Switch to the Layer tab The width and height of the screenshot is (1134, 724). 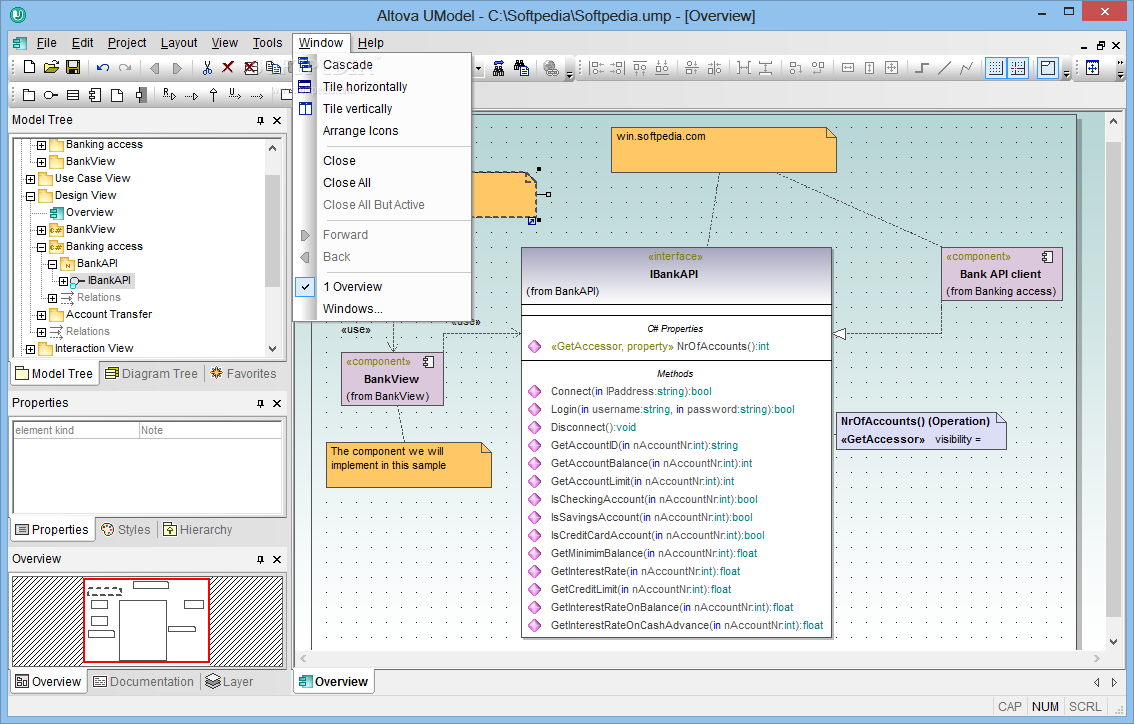coord(229,682)
